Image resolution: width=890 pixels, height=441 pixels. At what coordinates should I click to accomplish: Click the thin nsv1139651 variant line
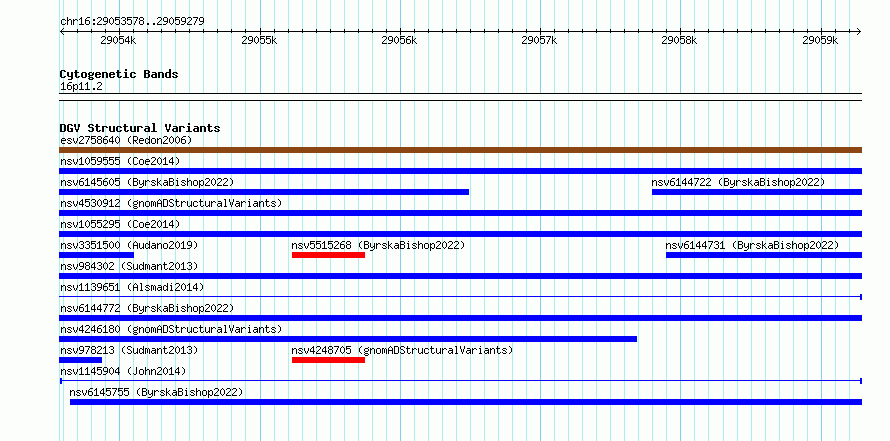coord(460,297)
